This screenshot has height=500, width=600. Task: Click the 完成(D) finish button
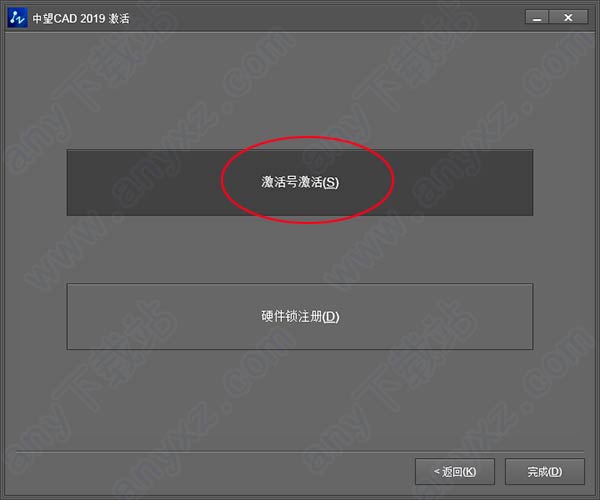545,472
